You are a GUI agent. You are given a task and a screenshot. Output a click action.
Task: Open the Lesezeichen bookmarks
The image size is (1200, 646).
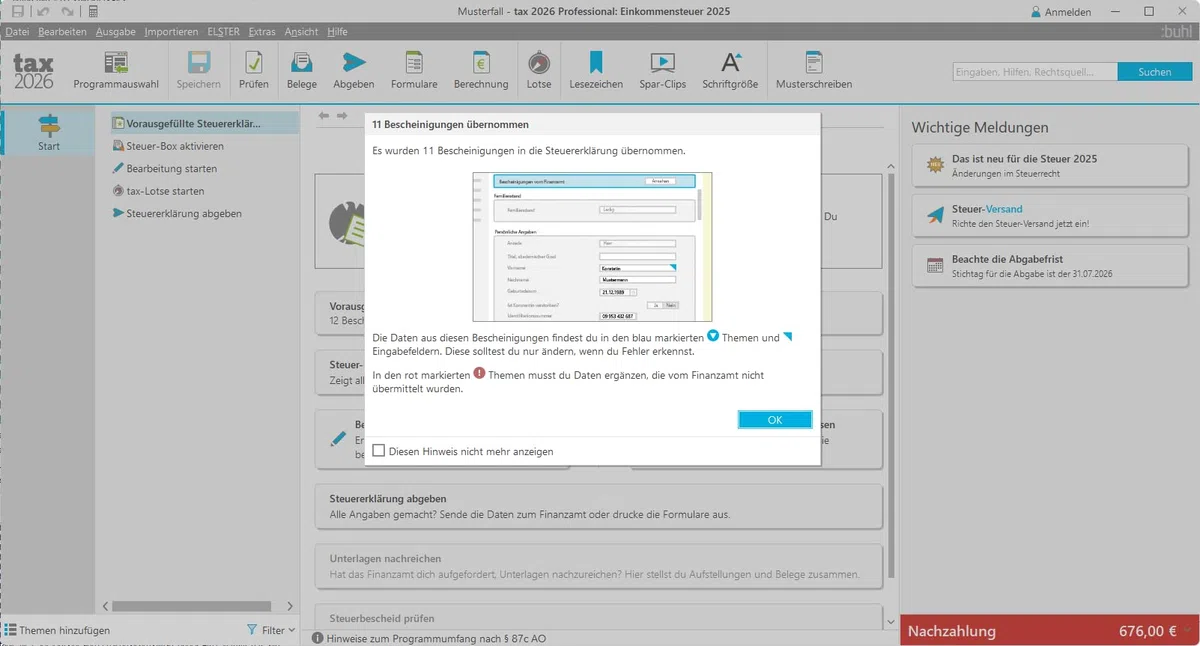click(x=596, y=70)
